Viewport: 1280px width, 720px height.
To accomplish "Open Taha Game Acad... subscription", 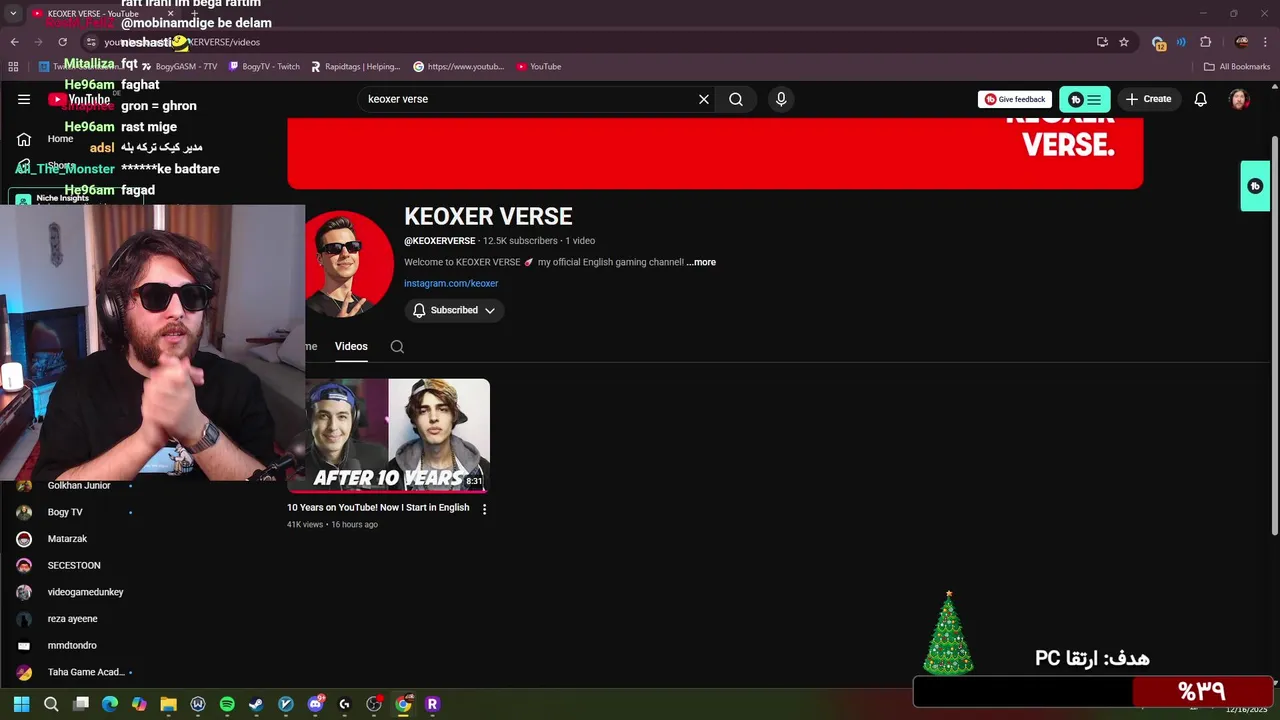I will pos(86,672).
